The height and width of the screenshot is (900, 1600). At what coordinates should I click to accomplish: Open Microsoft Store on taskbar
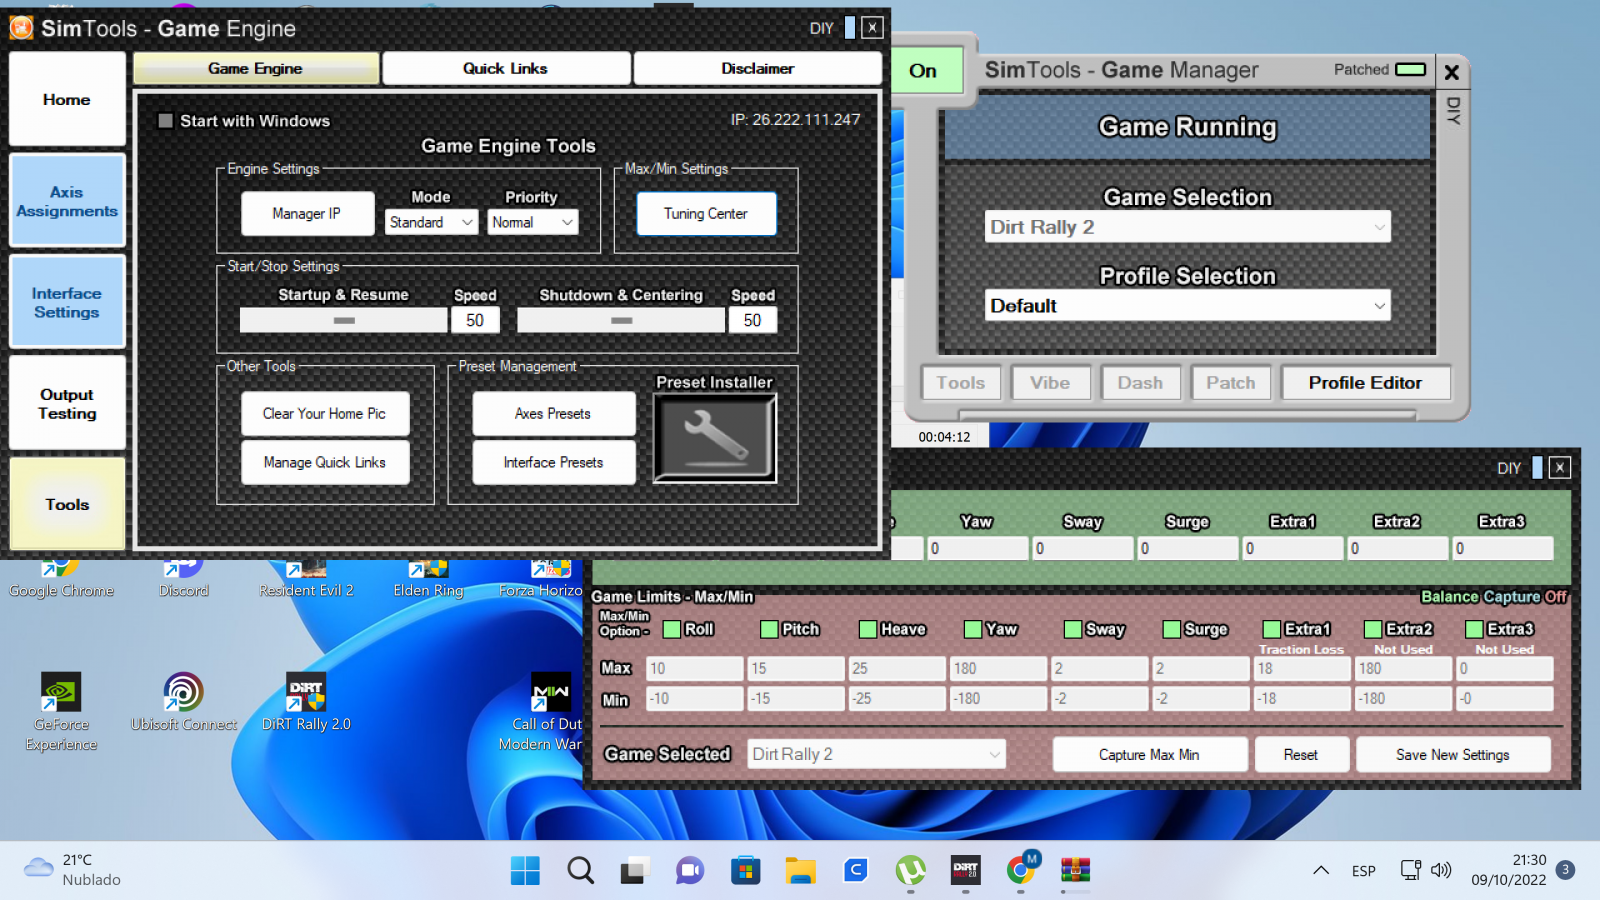pyautogui.click(x=745, y=870)
